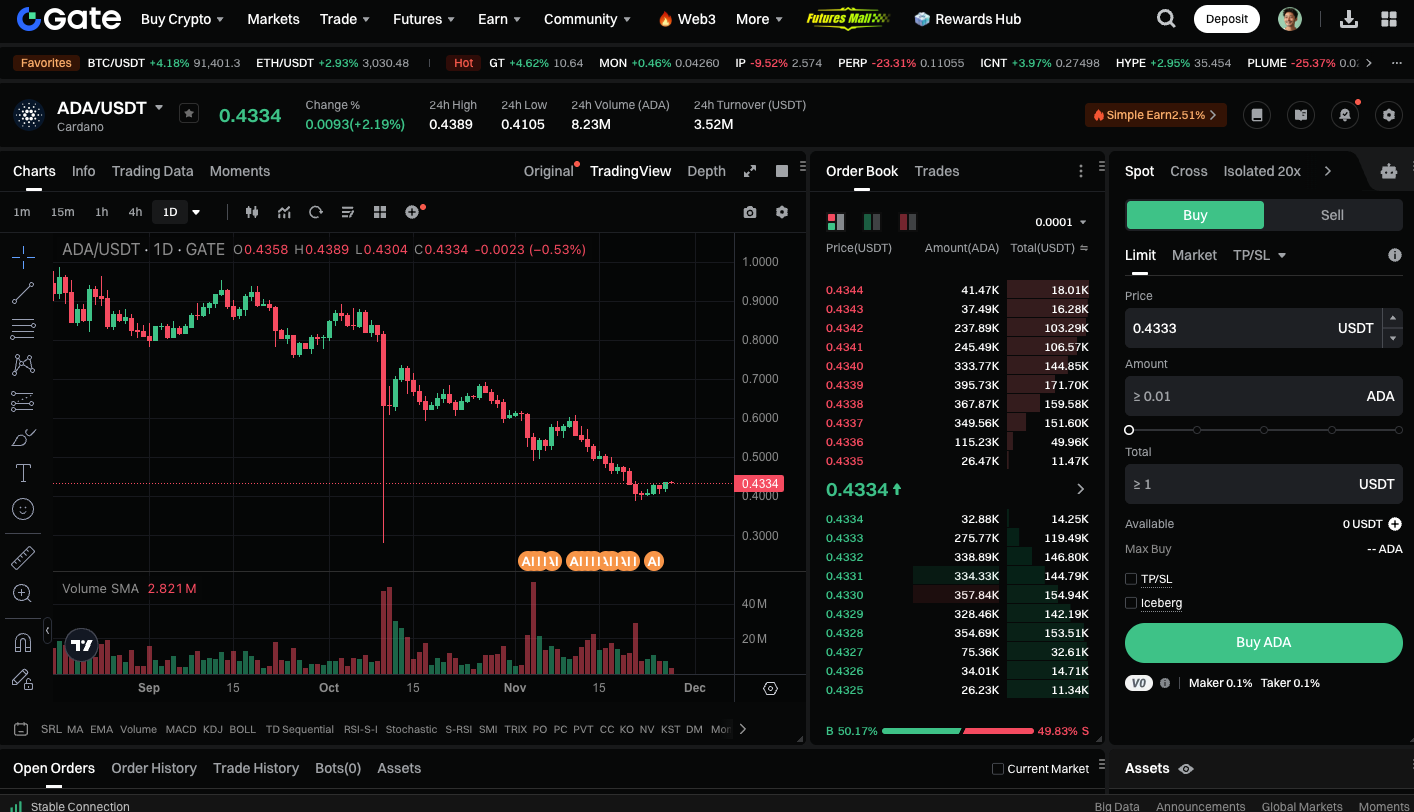Switch to Cross margin tab
This screenshot has height=812, width=1414.
click(1189, 171)
